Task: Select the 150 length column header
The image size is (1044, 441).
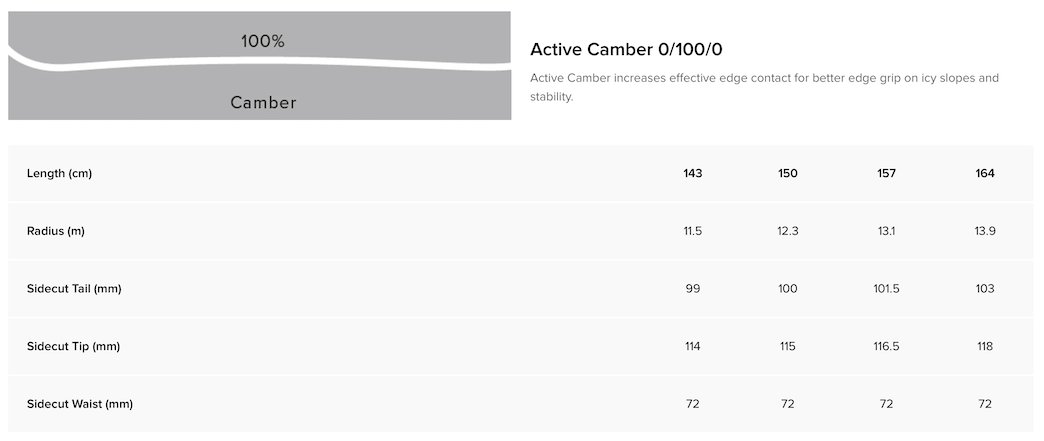Action: click(788, 174)
